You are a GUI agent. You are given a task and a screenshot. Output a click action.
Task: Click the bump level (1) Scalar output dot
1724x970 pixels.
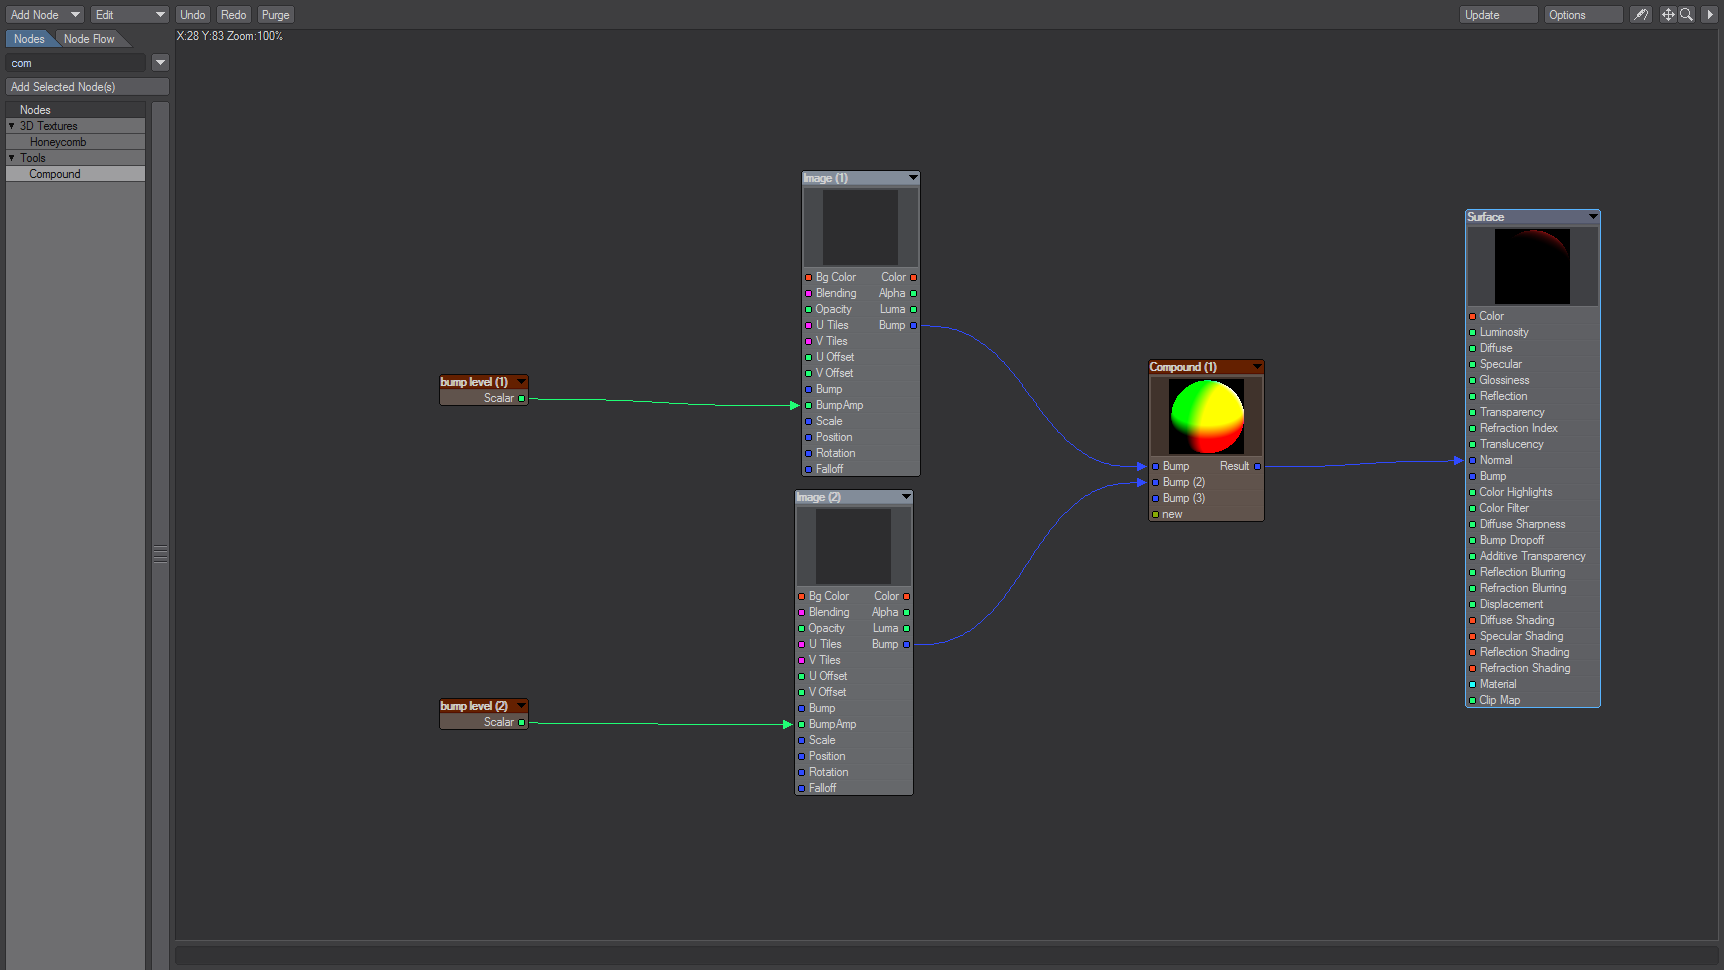click(521, 399)
